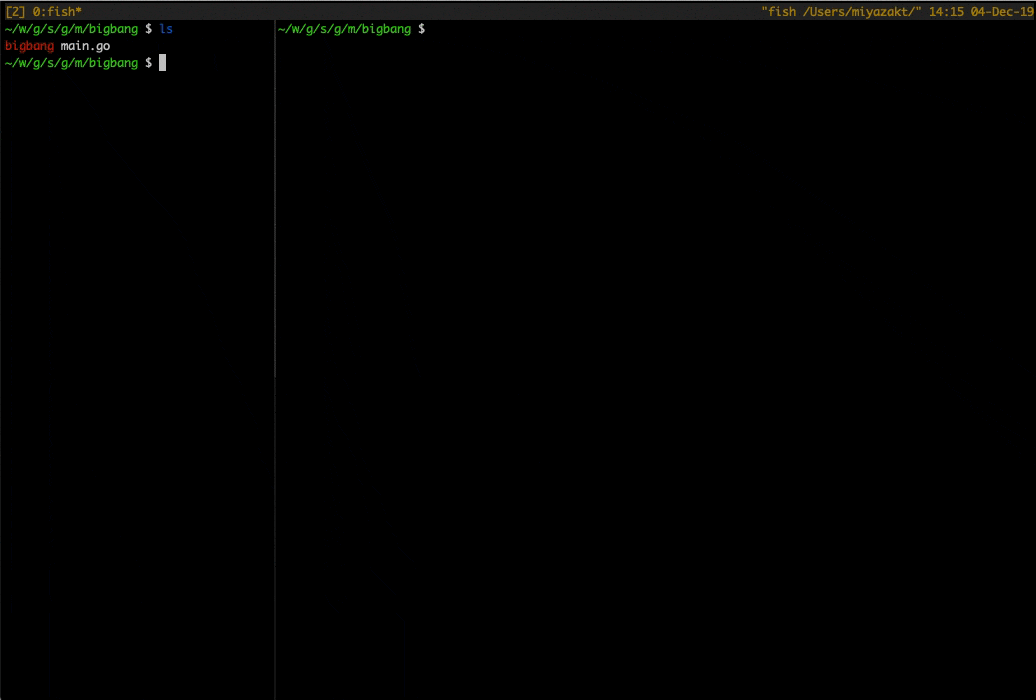Click the pane title "fish /Users/miyazakt/"
The width and height of the screenshot is (1036, 700).
(x=841, y=11)
